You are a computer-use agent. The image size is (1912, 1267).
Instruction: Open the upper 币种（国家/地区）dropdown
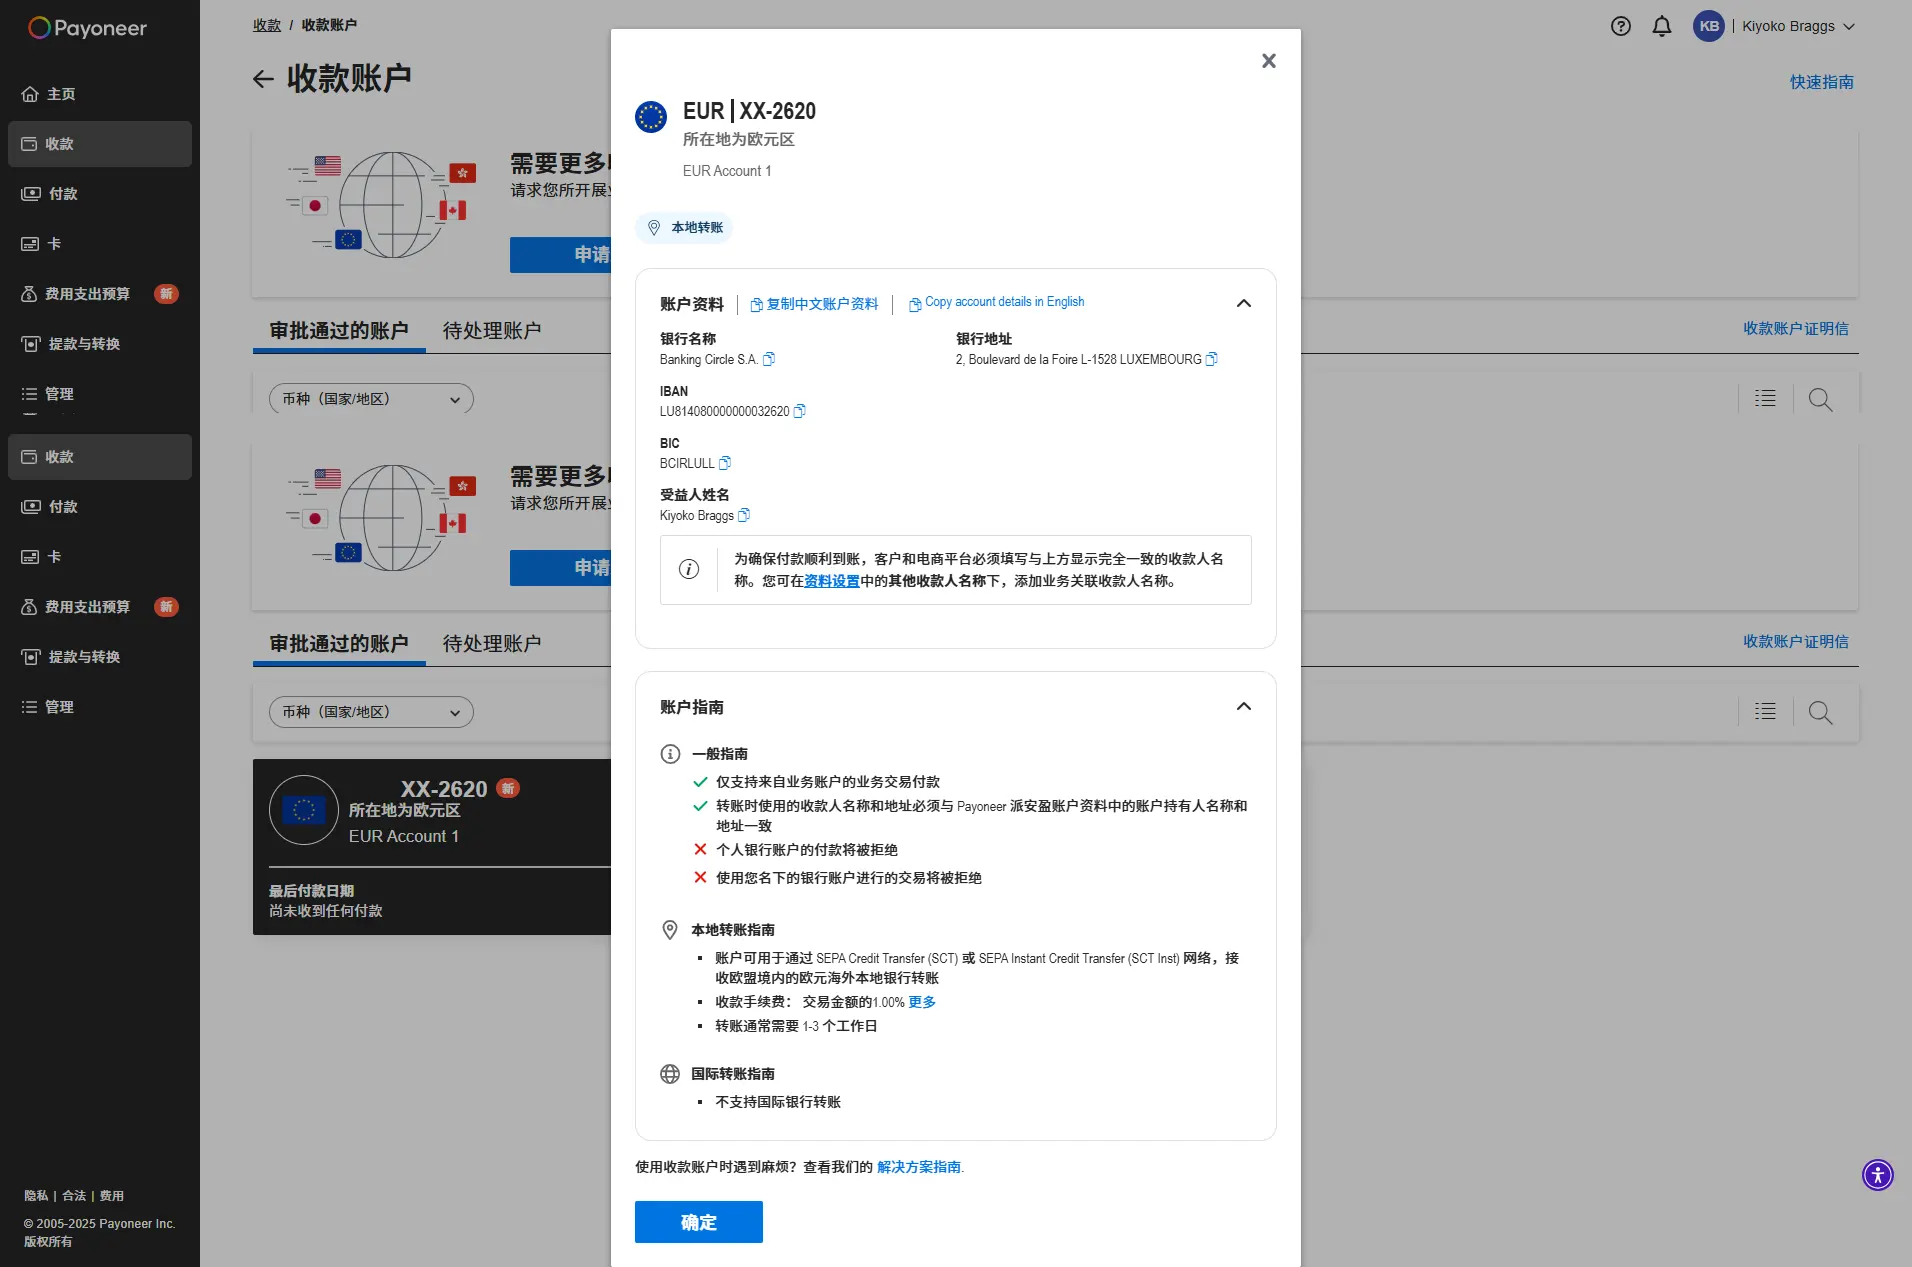[371, 399]
